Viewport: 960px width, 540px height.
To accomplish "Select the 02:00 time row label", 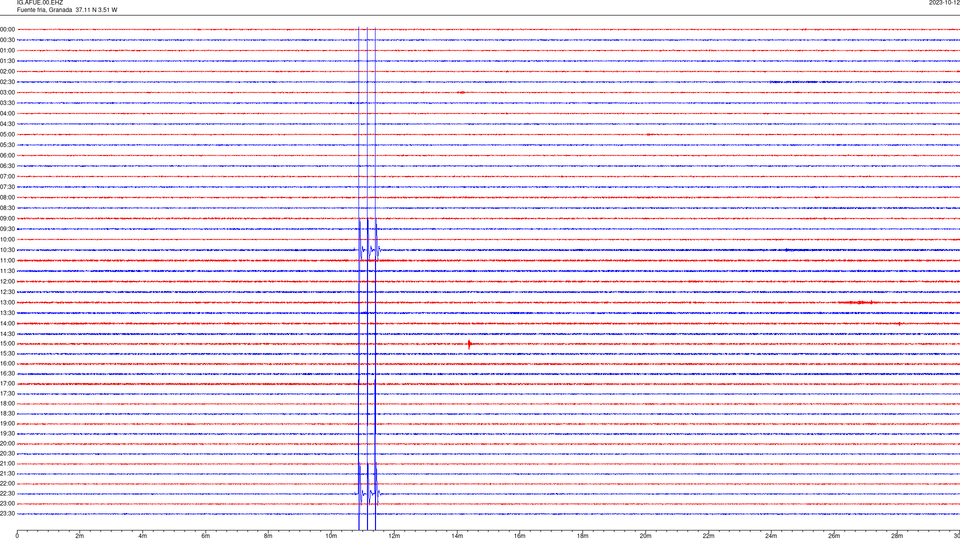I will click(7, 72).
